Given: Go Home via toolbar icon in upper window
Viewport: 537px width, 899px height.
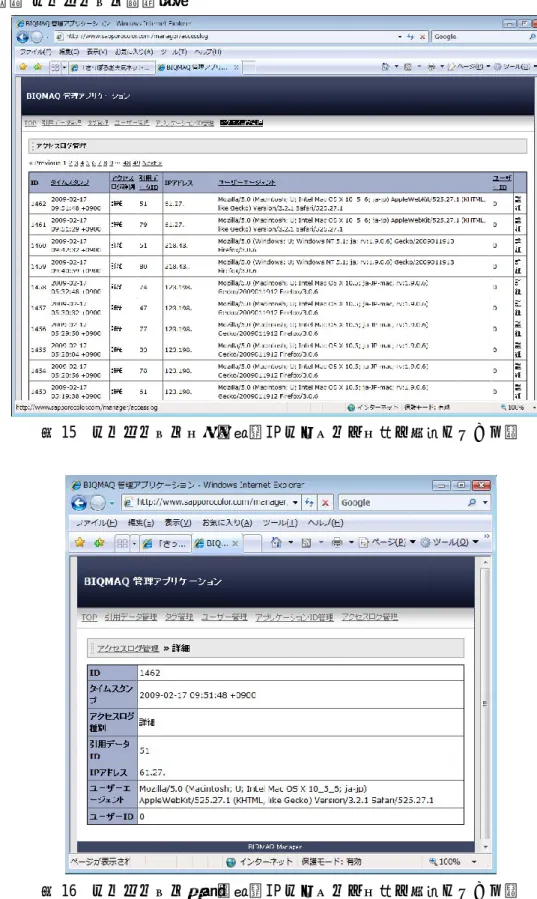Looking at the screenshot, I should [x=386, y=67].
